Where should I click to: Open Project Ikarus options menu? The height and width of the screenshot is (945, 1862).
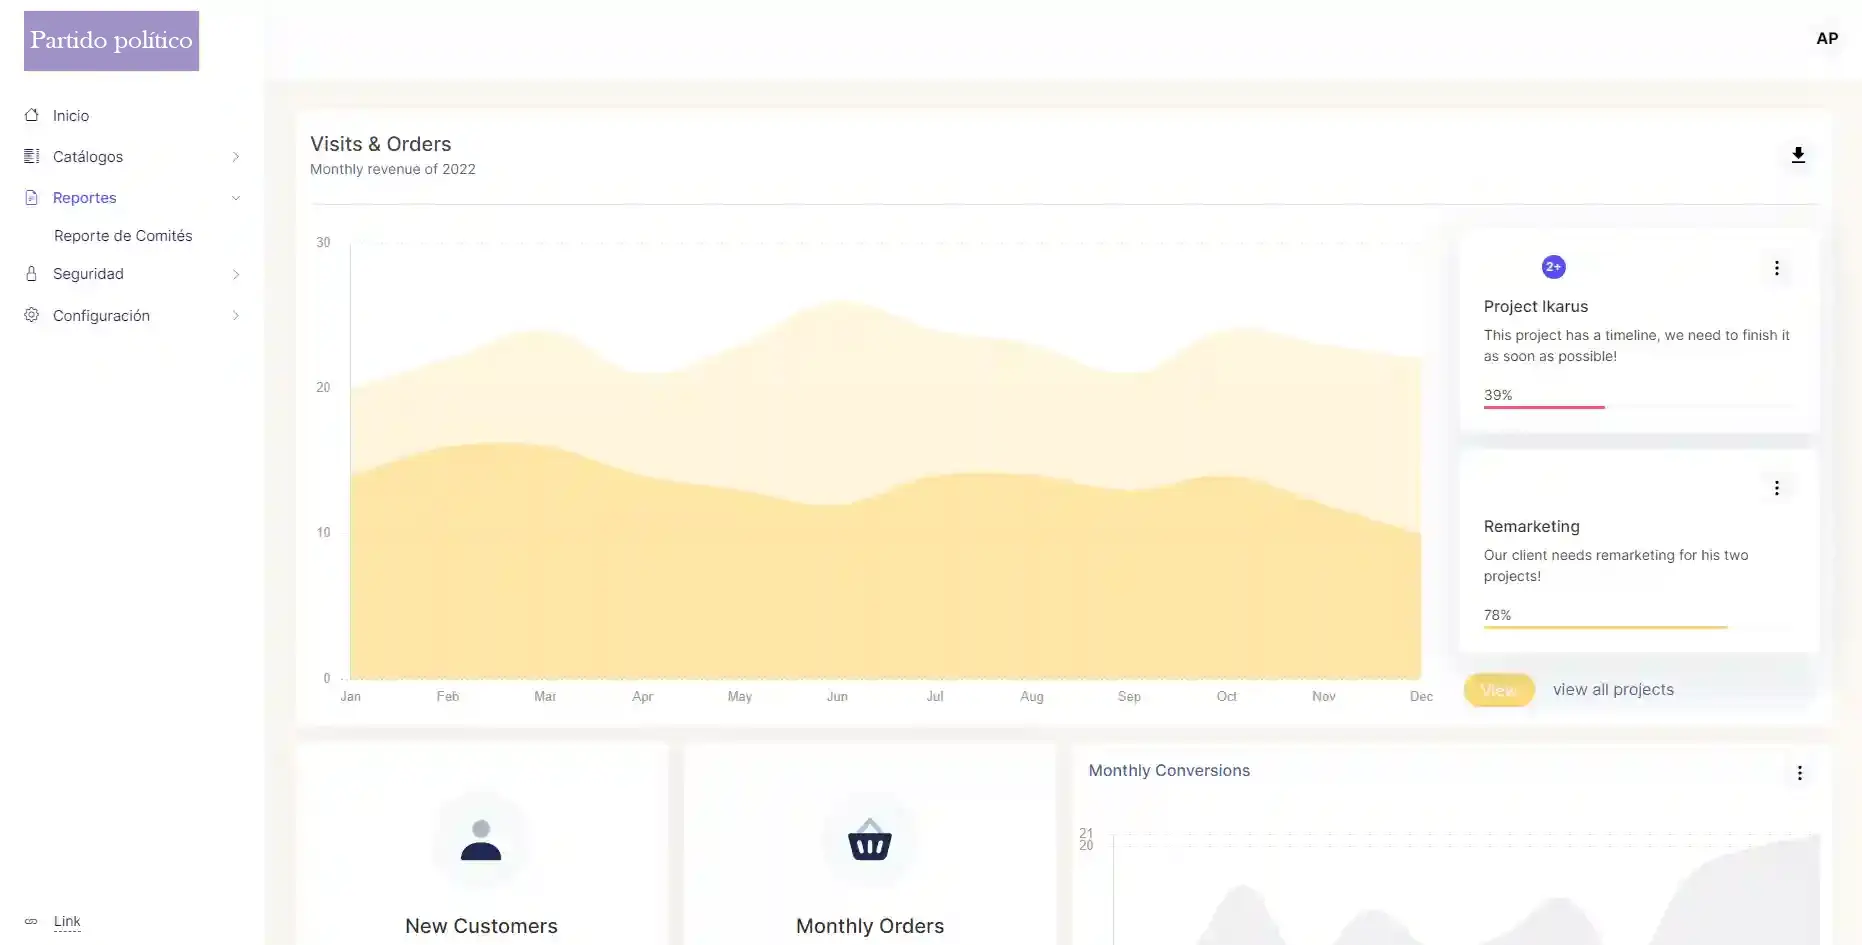1777,268
